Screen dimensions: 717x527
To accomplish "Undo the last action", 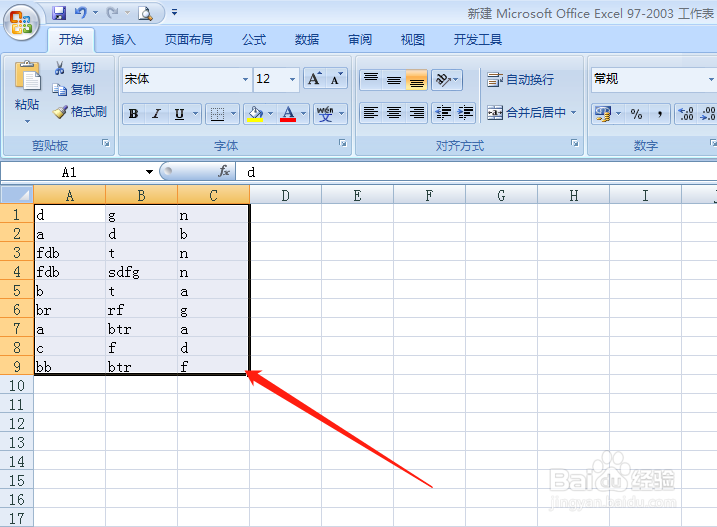I will pos(80,13).
